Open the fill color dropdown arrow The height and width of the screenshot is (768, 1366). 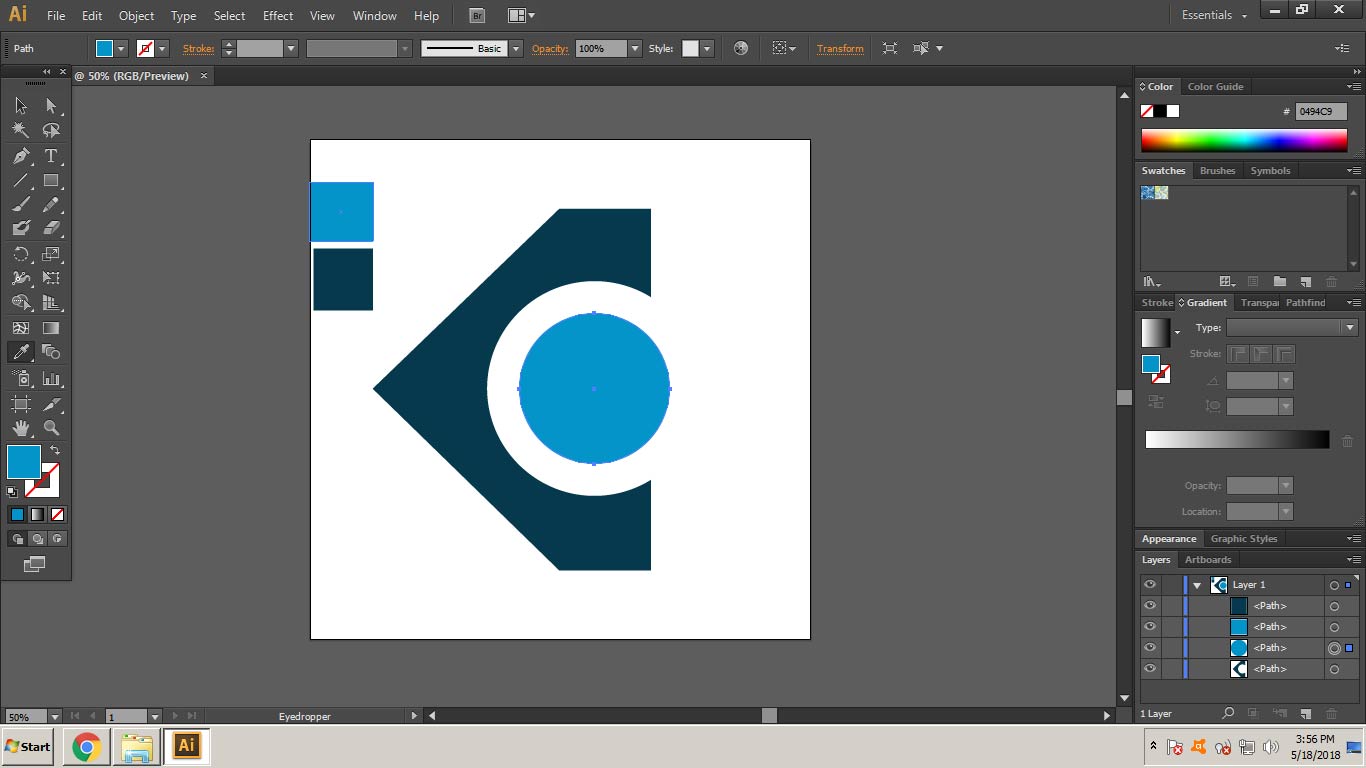[121, 48]
